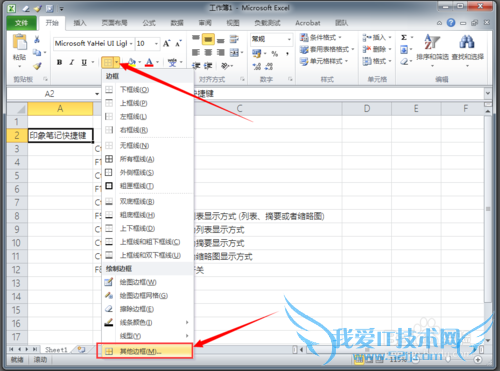500x371 pixels.
Task: Open the font name dropdown
Action: (x=131, y=44)
